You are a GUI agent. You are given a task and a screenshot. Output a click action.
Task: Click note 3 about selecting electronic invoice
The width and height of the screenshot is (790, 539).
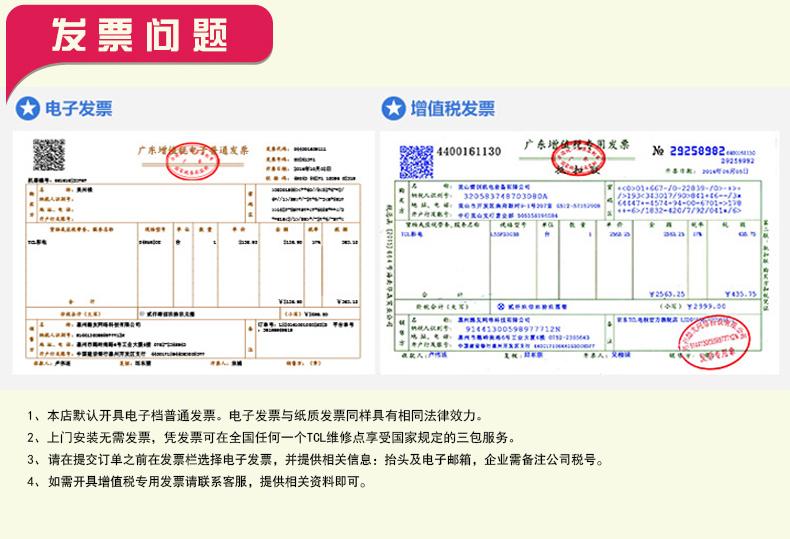318,459
